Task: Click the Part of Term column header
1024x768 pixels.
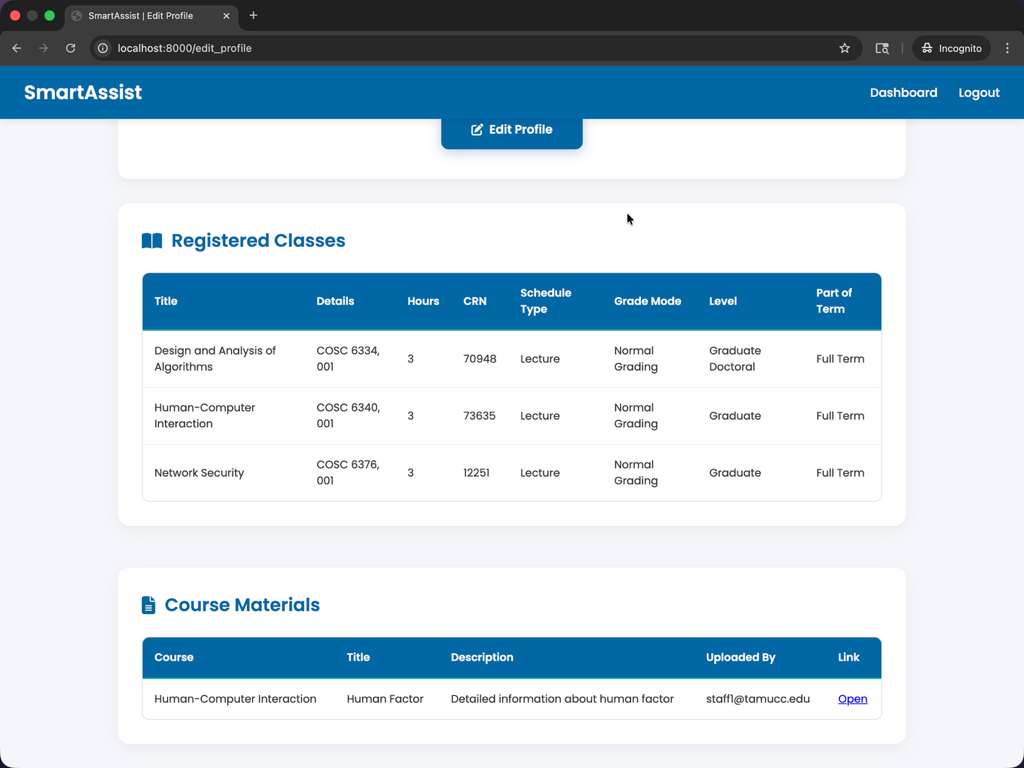Action: point(834,301)
